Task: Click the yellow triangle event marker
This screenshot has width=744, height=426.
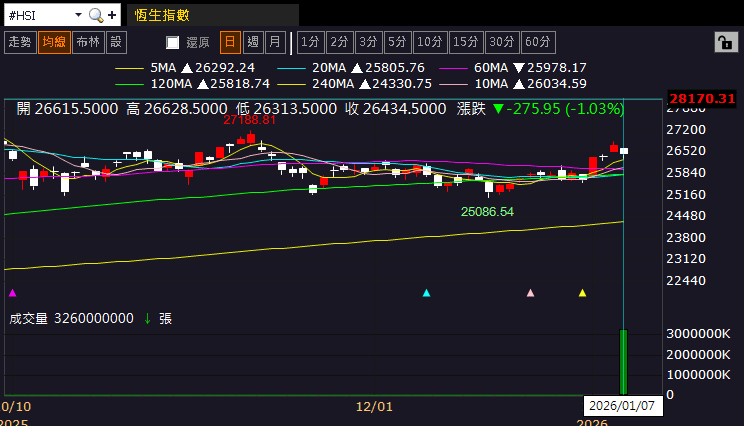Action: [582, 293]
